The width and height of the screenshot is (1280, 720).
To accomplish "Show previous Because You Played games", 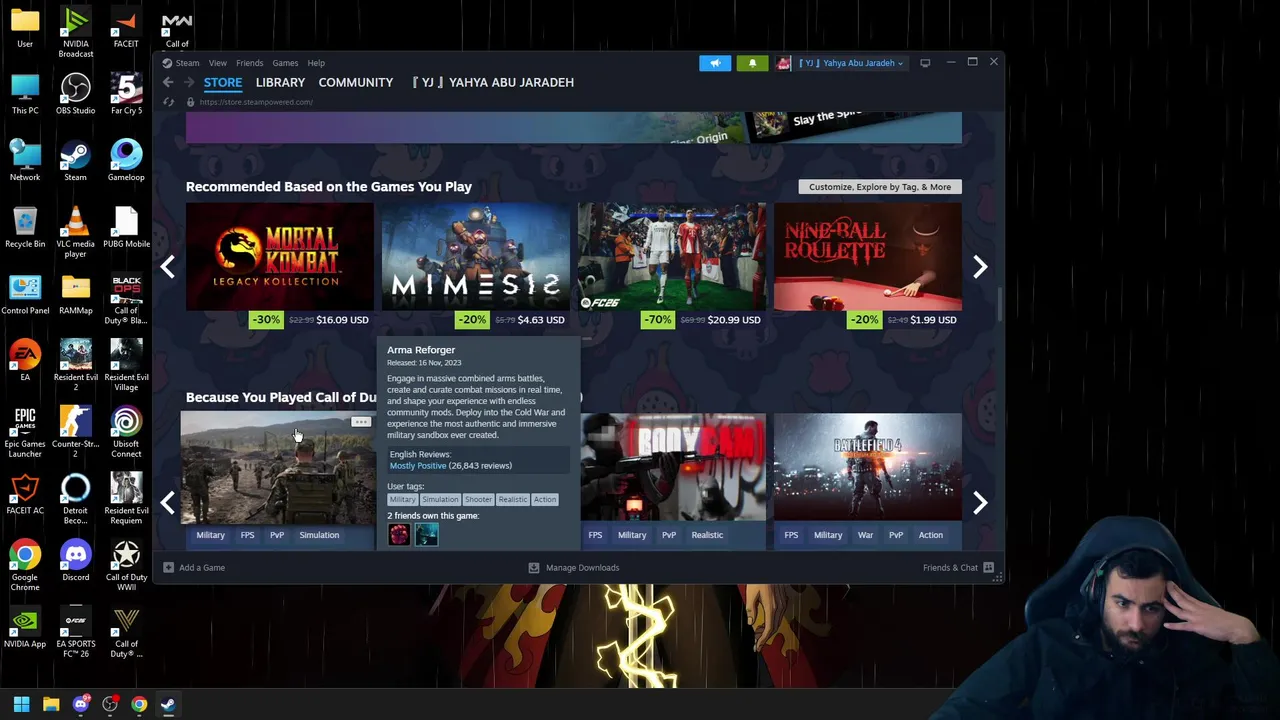I will click(168, 502).
